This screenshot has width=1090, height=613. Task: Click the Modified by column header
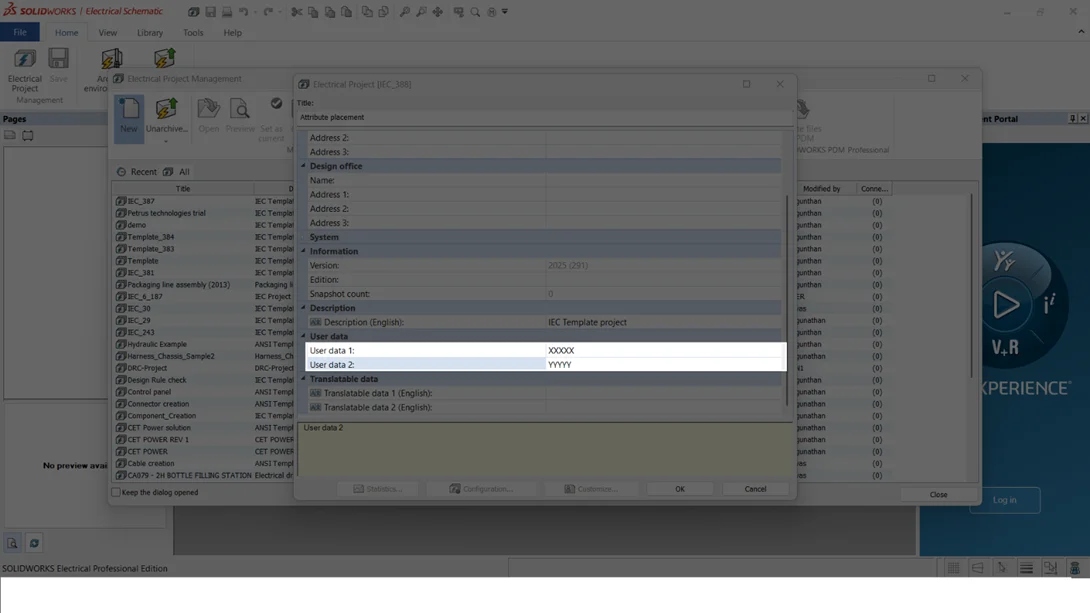821,188
